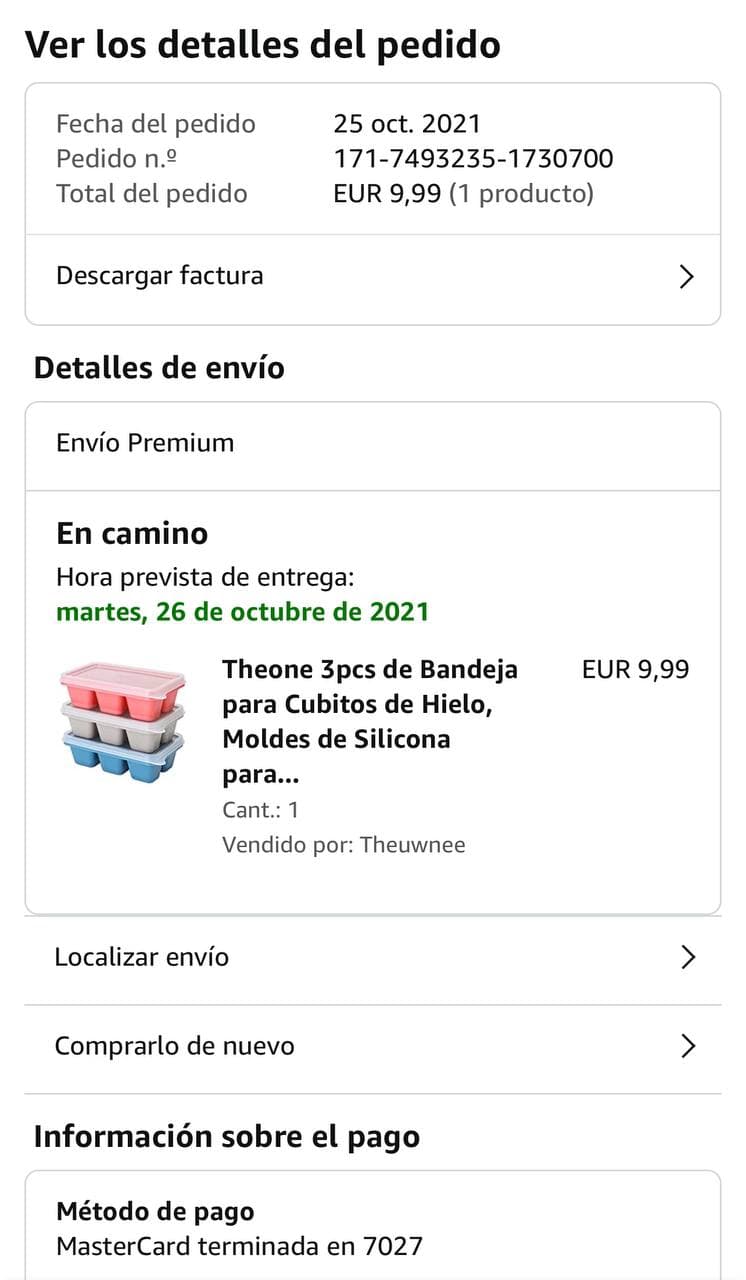Click the Método de pago label
The height and width of the screenshot is (1280, 746).
coord(155,1212)
